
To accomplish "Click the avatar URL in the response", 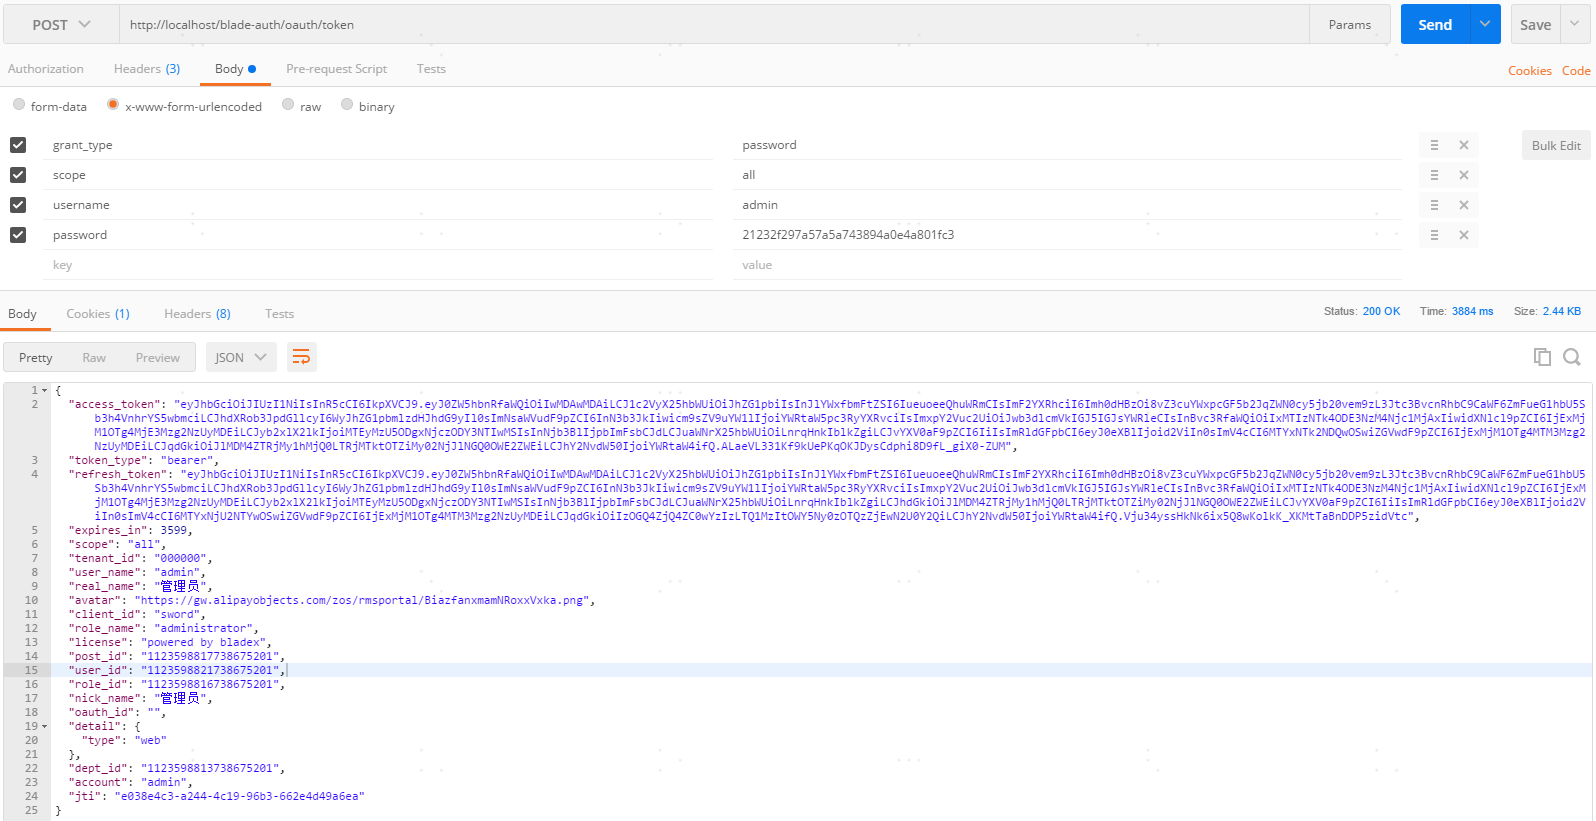I will pos(363,601).
